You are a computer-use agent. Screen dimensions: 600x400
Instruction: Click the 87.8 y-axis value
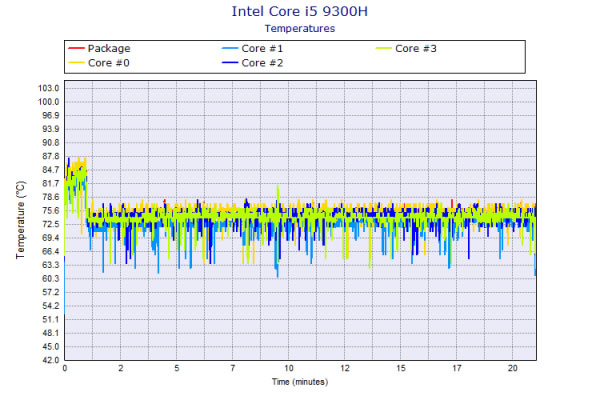pyautogui.click(x=51, y=156)
